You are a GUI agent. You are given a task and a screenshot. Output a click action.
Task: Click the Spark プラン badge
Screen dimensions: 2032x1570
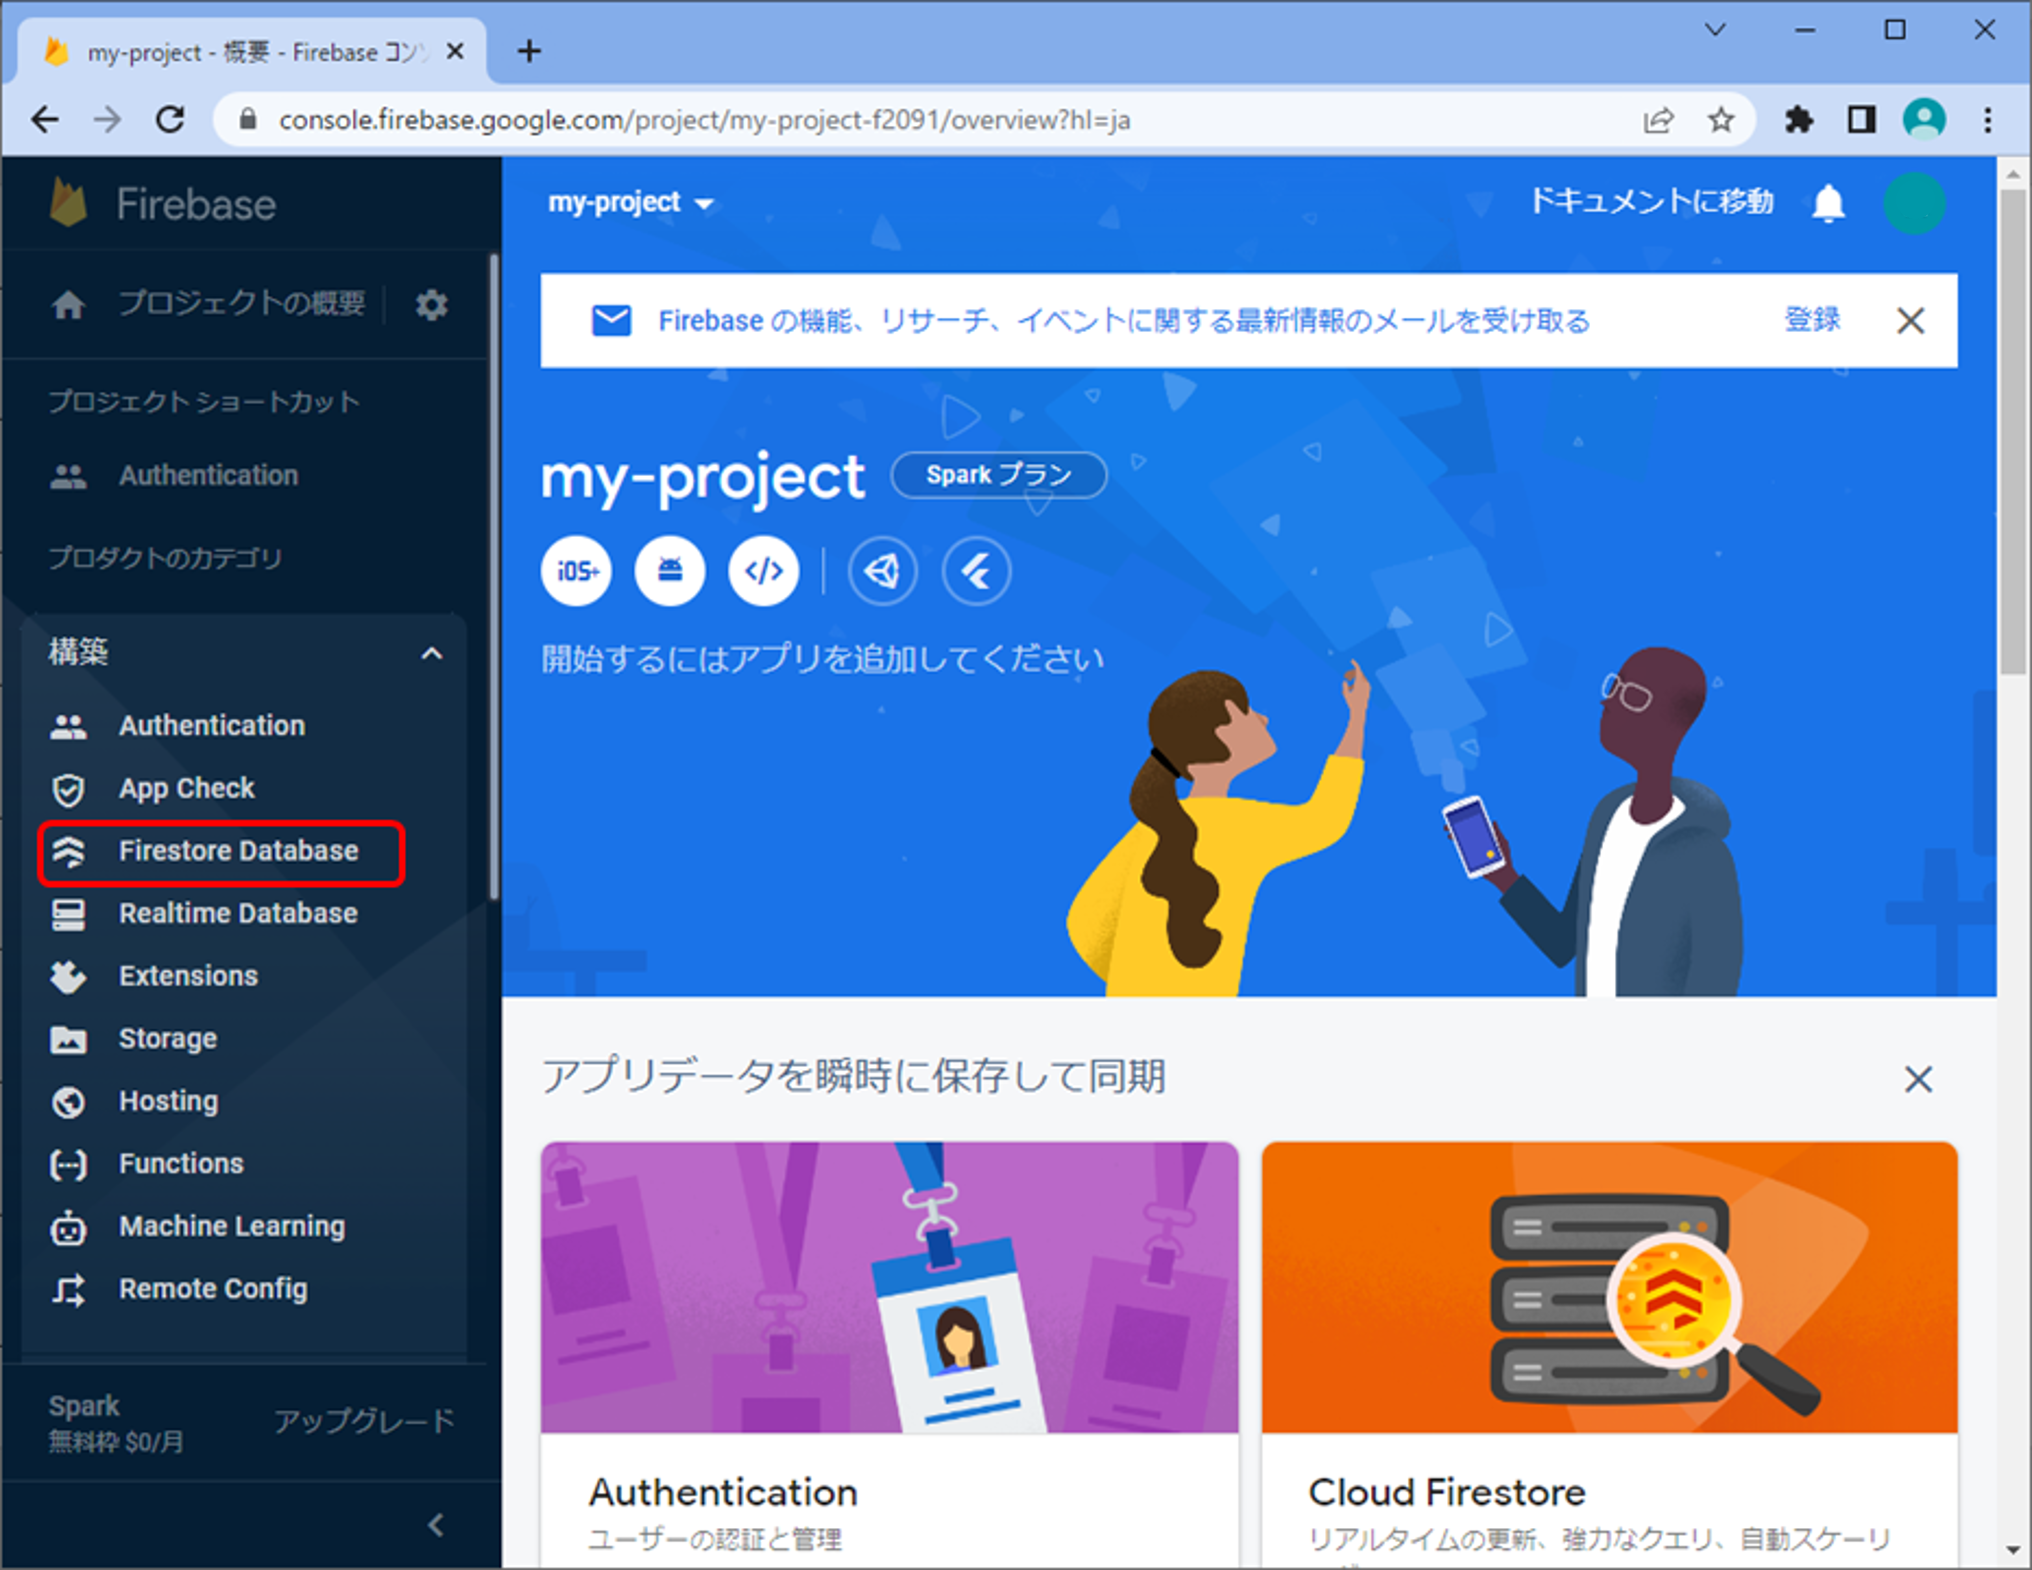tap(998, 475)
